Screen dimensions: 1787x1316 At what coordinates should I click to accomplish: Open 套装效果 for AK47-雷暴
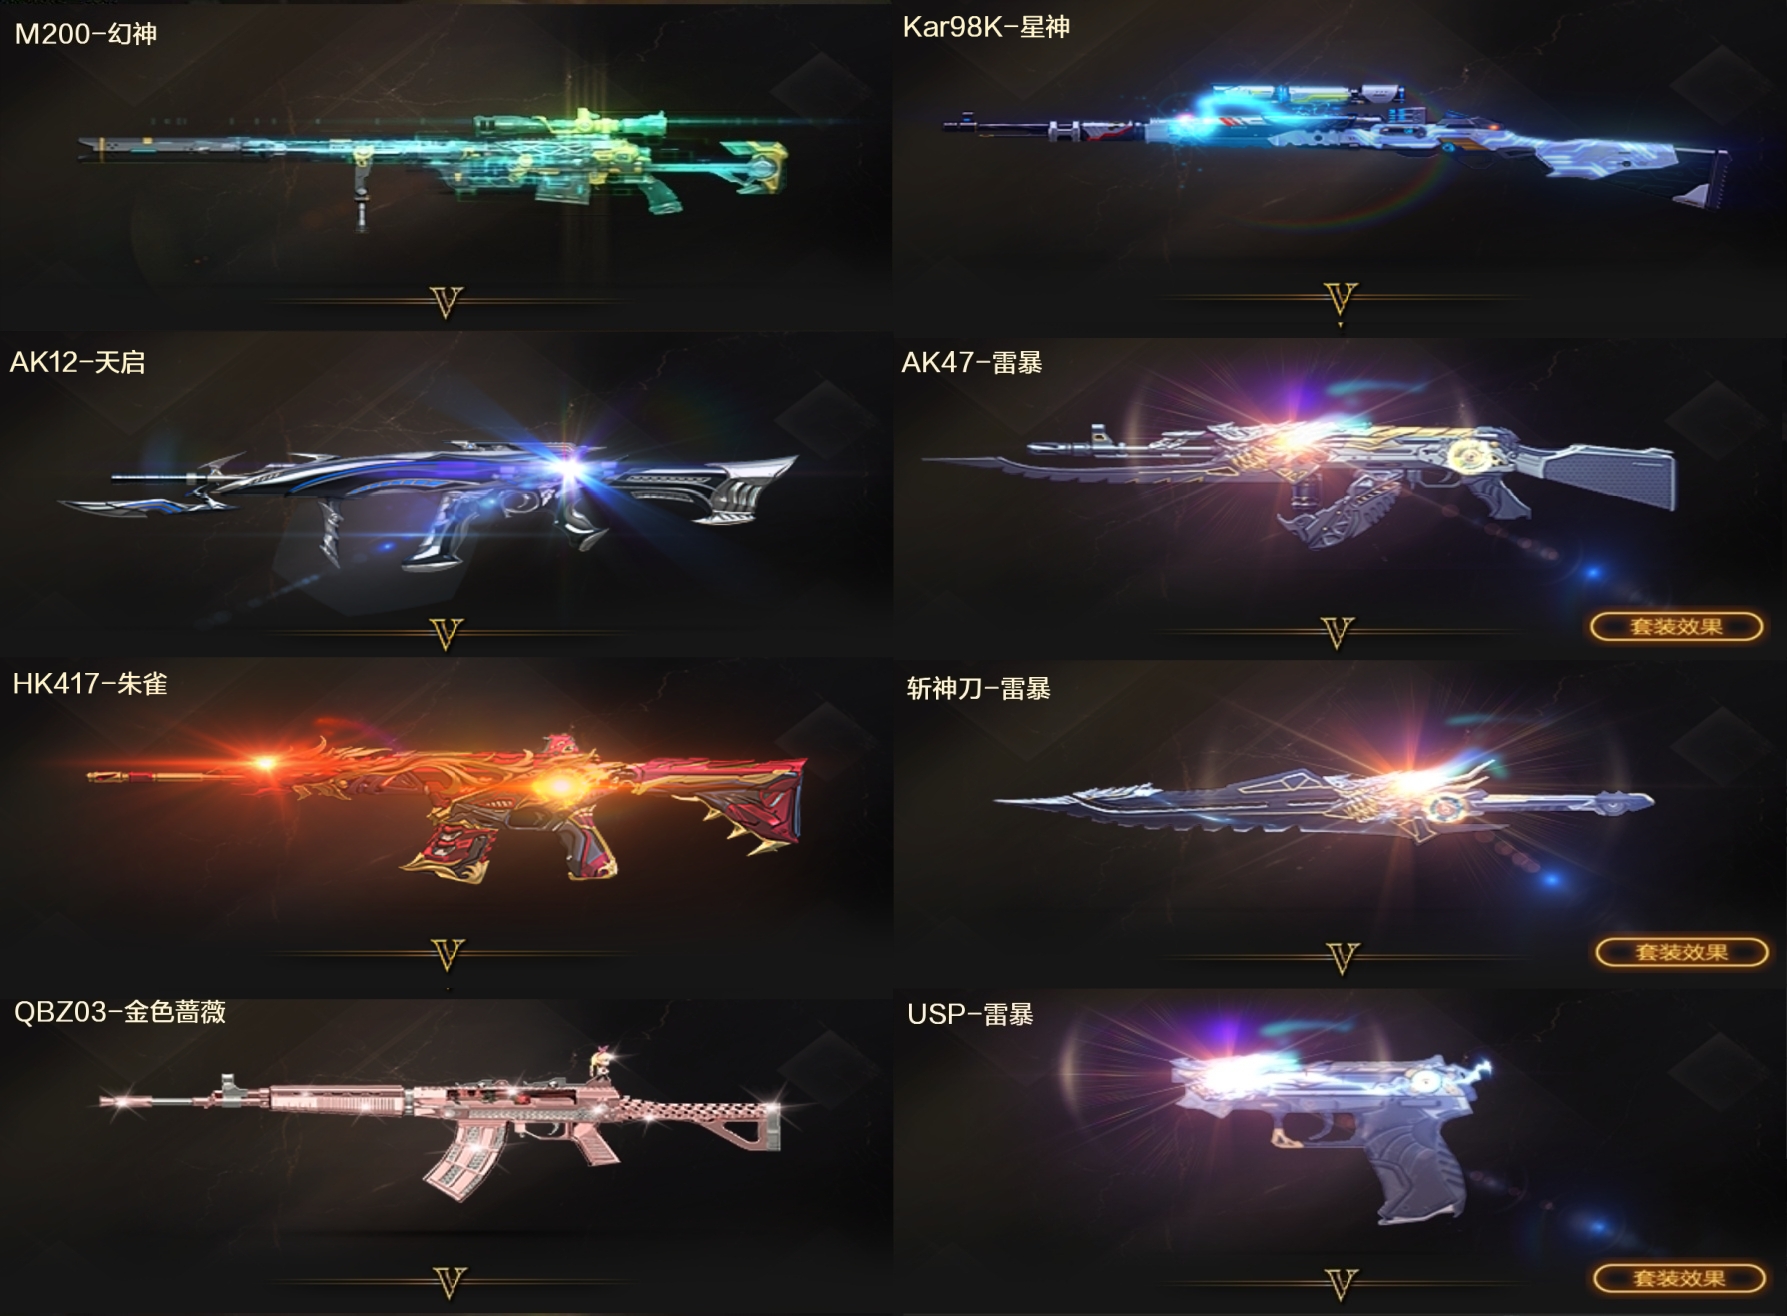click(x=1675, y=627)
